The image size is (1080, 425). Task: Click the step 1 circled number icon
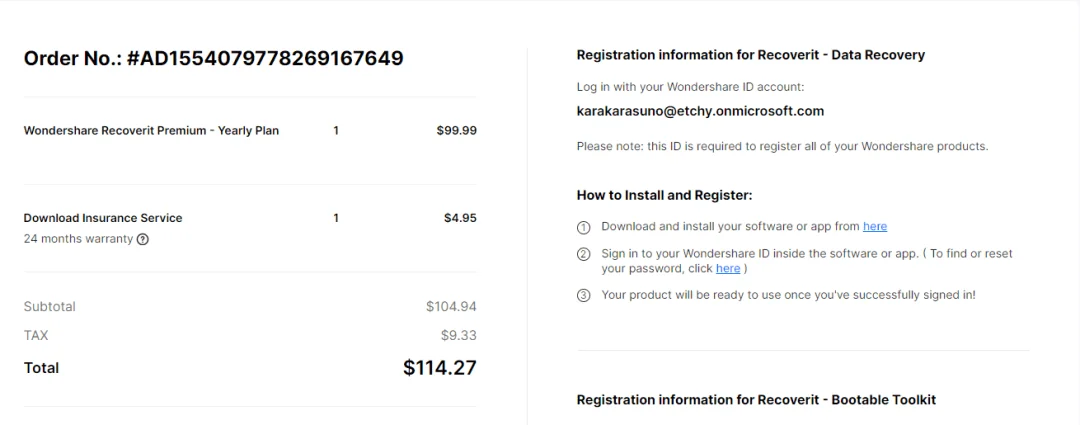click(x=583, y=227)
